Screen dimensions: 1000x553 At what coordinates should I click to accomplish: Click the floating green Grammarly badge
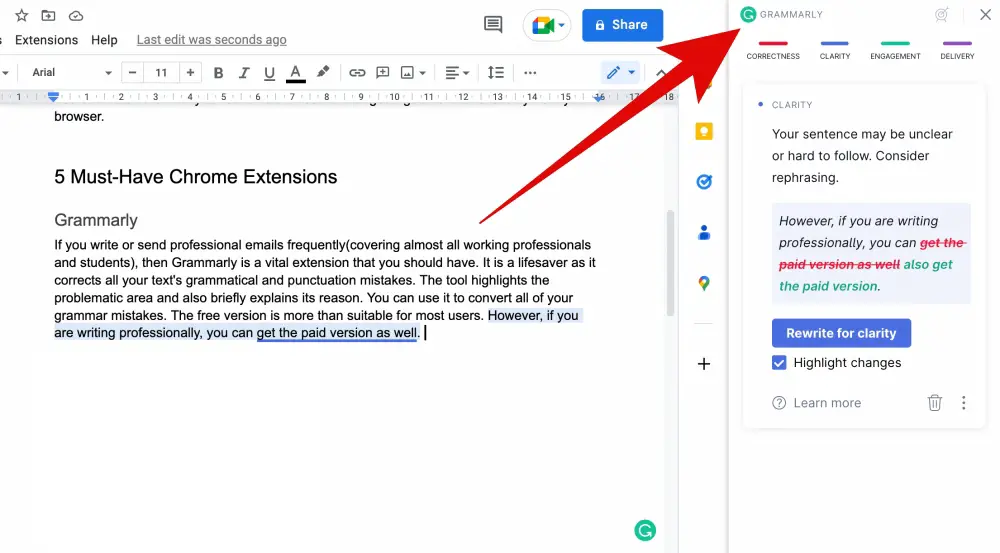(645, 530)
